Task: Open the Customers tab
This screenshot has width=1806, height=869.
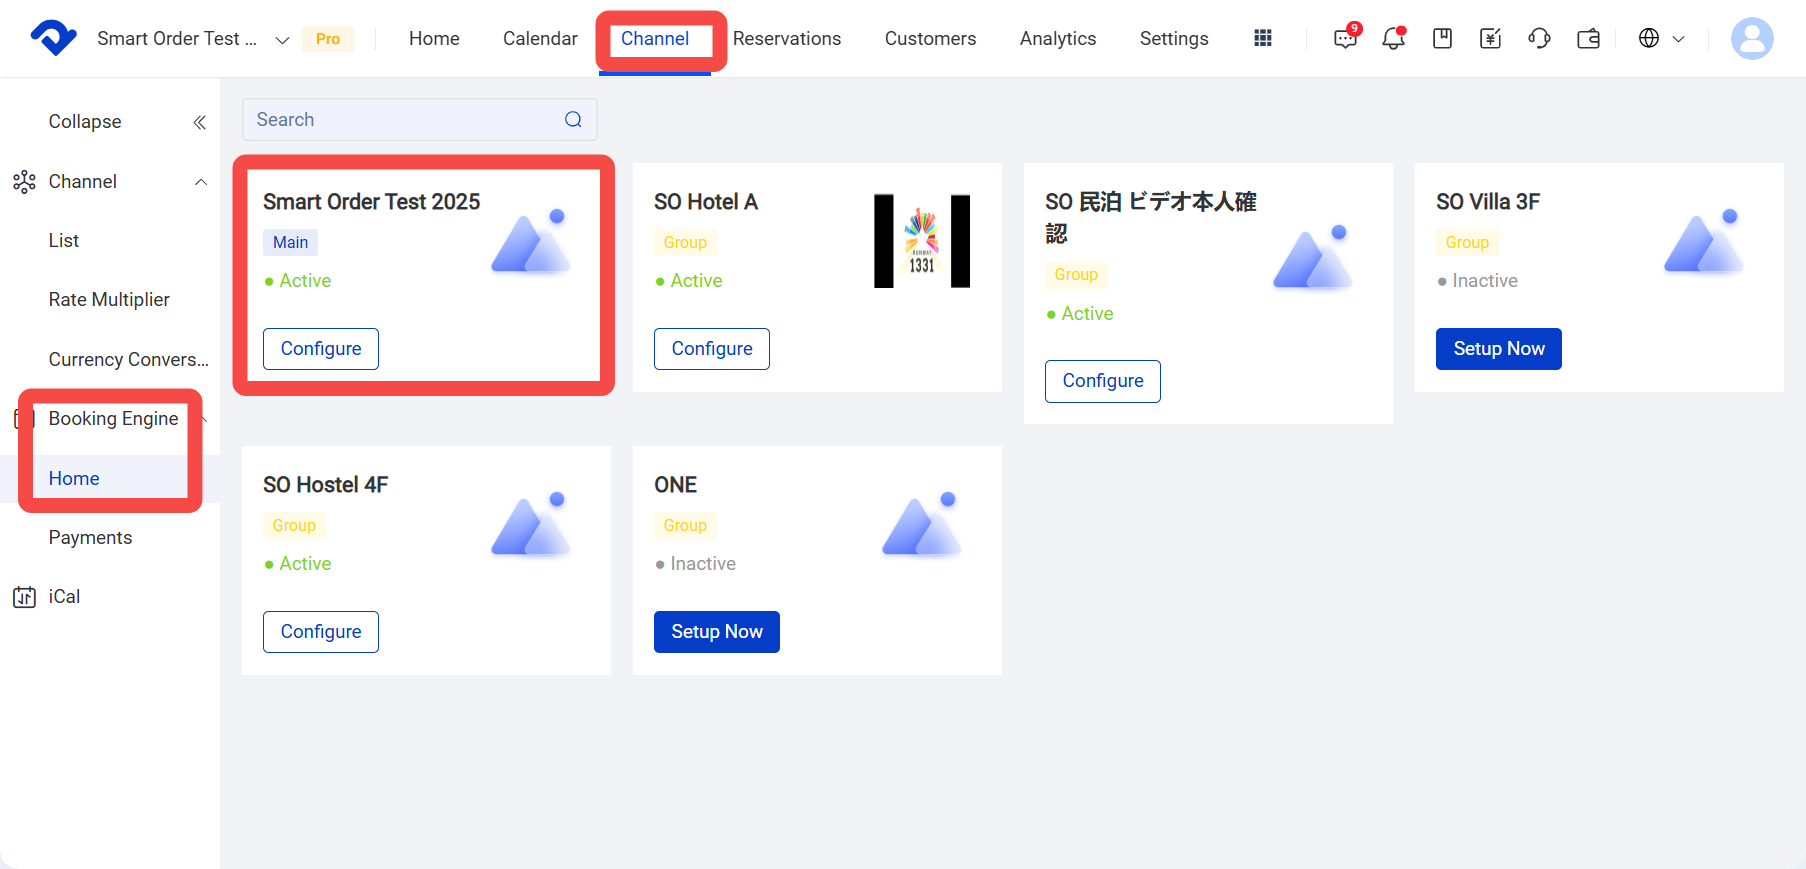Action: click(930, 38)
